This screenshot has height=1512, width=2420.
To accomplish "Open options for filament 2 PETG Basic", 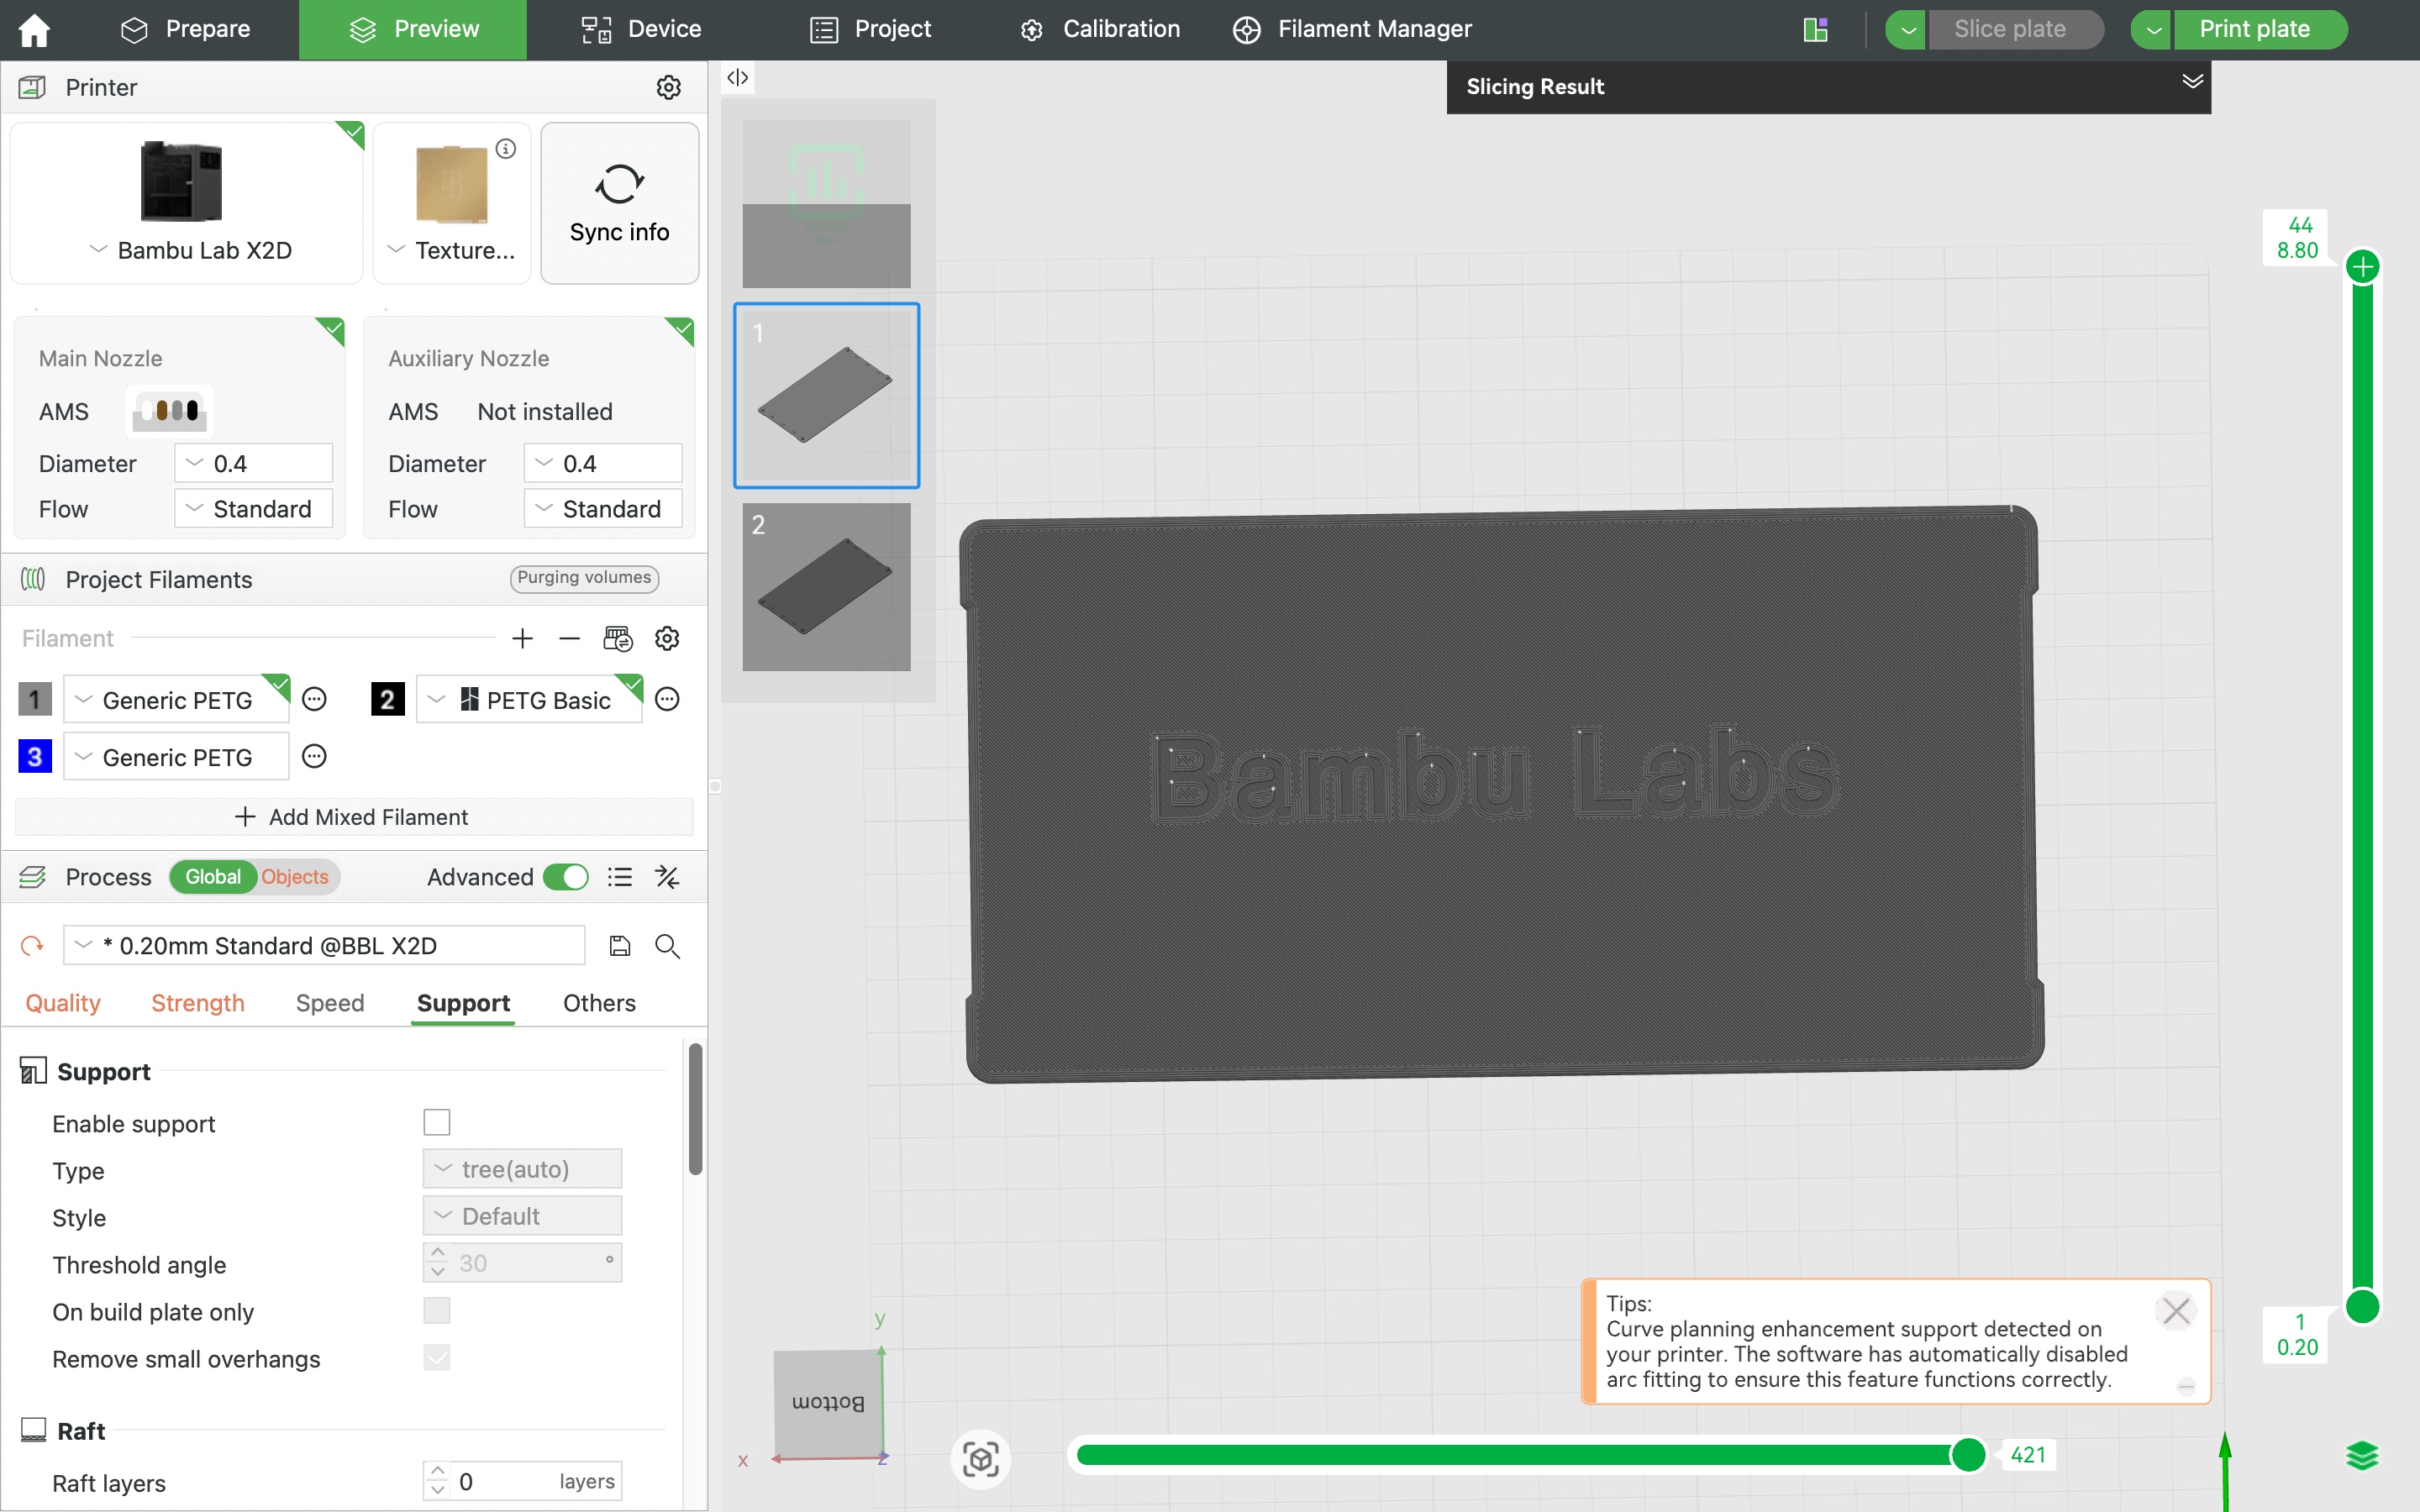I will [x=667, y=699].
